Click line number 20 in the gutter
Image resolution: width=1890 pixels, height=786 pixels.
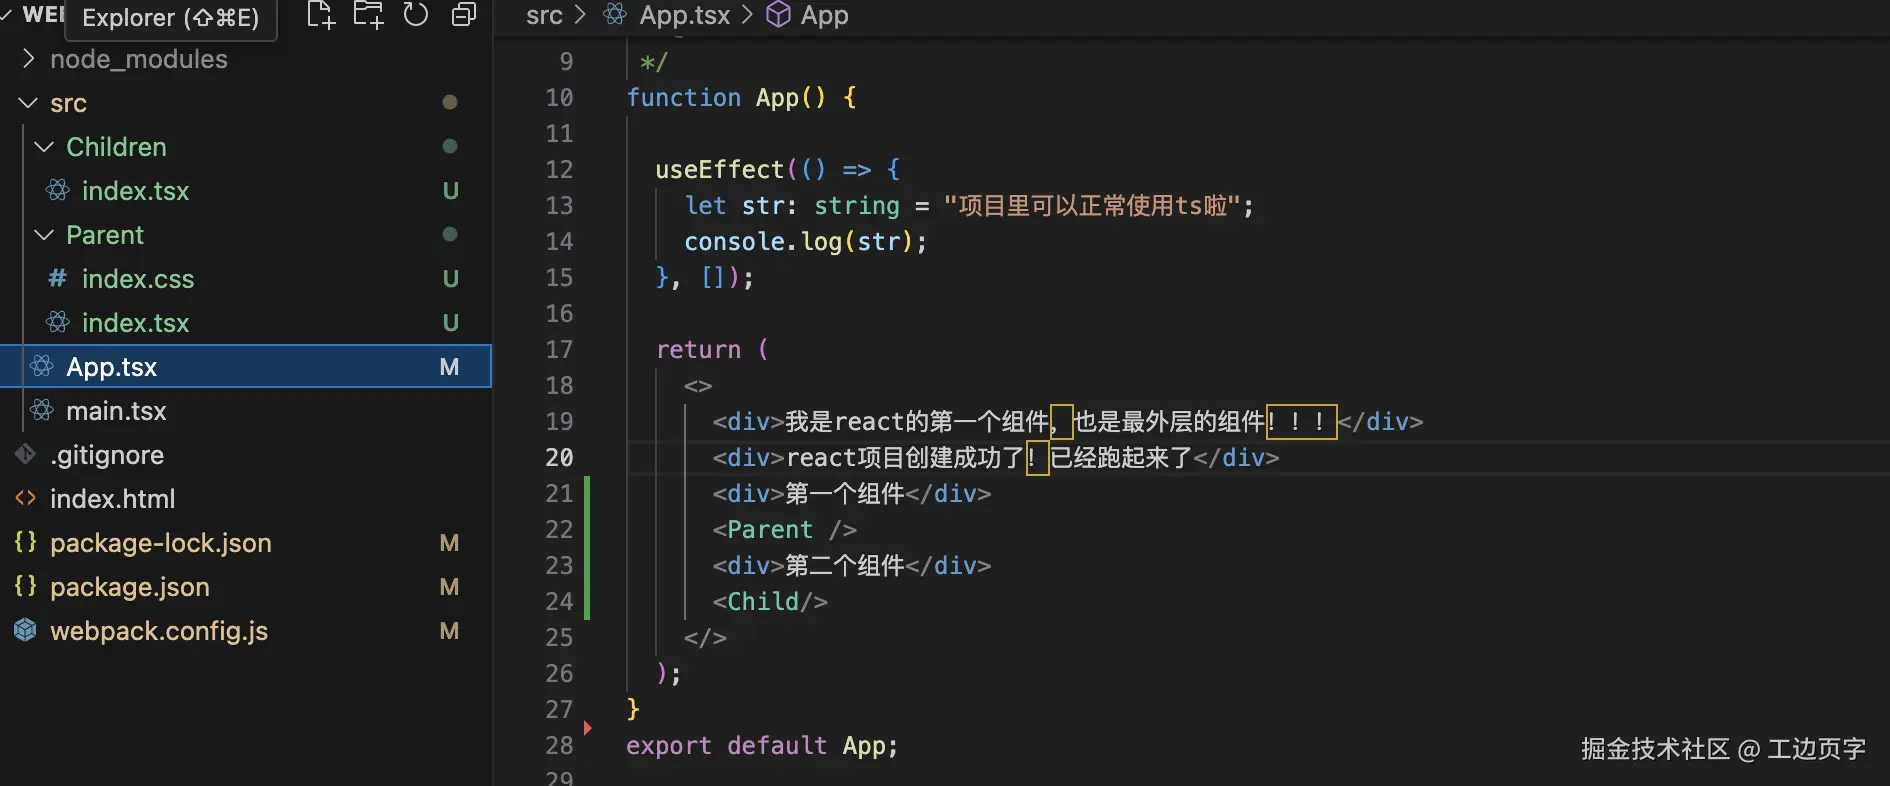click(559, 458)
